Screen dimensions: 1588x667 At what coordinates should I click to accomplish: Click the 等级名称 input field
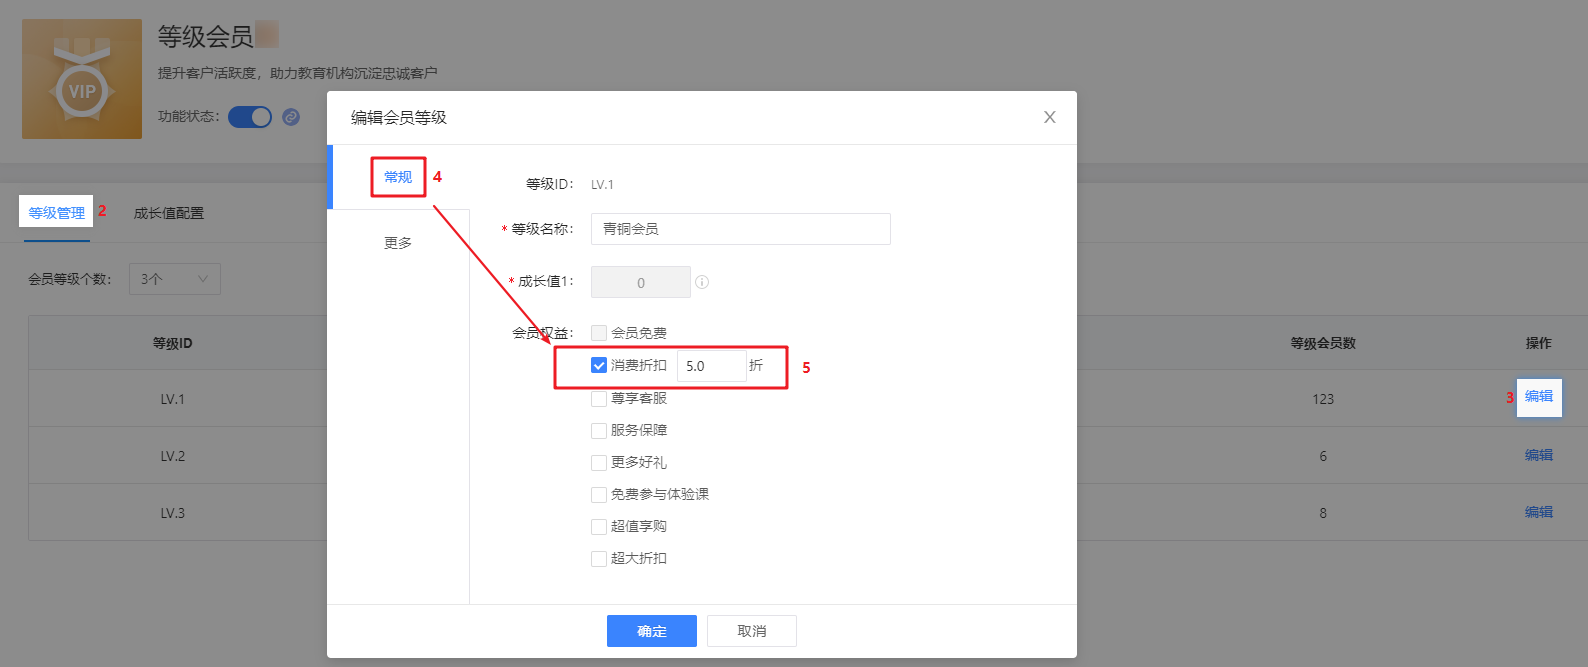tap(741, 229)
